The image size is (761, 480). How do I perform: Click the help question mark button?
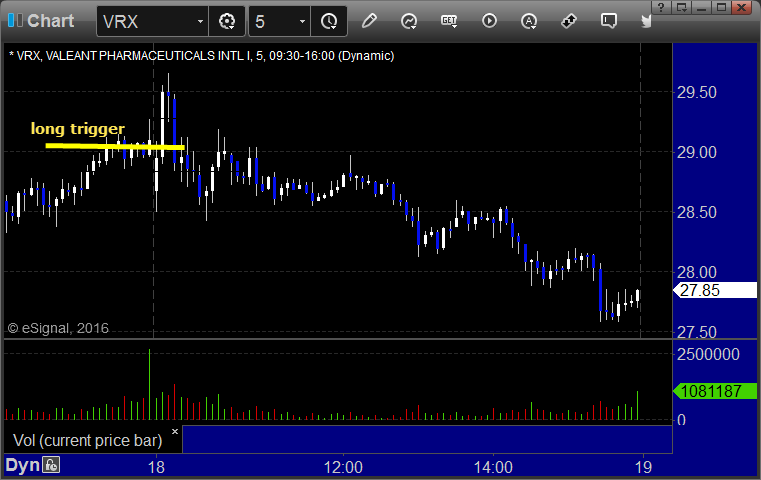(x=661, y=7)
